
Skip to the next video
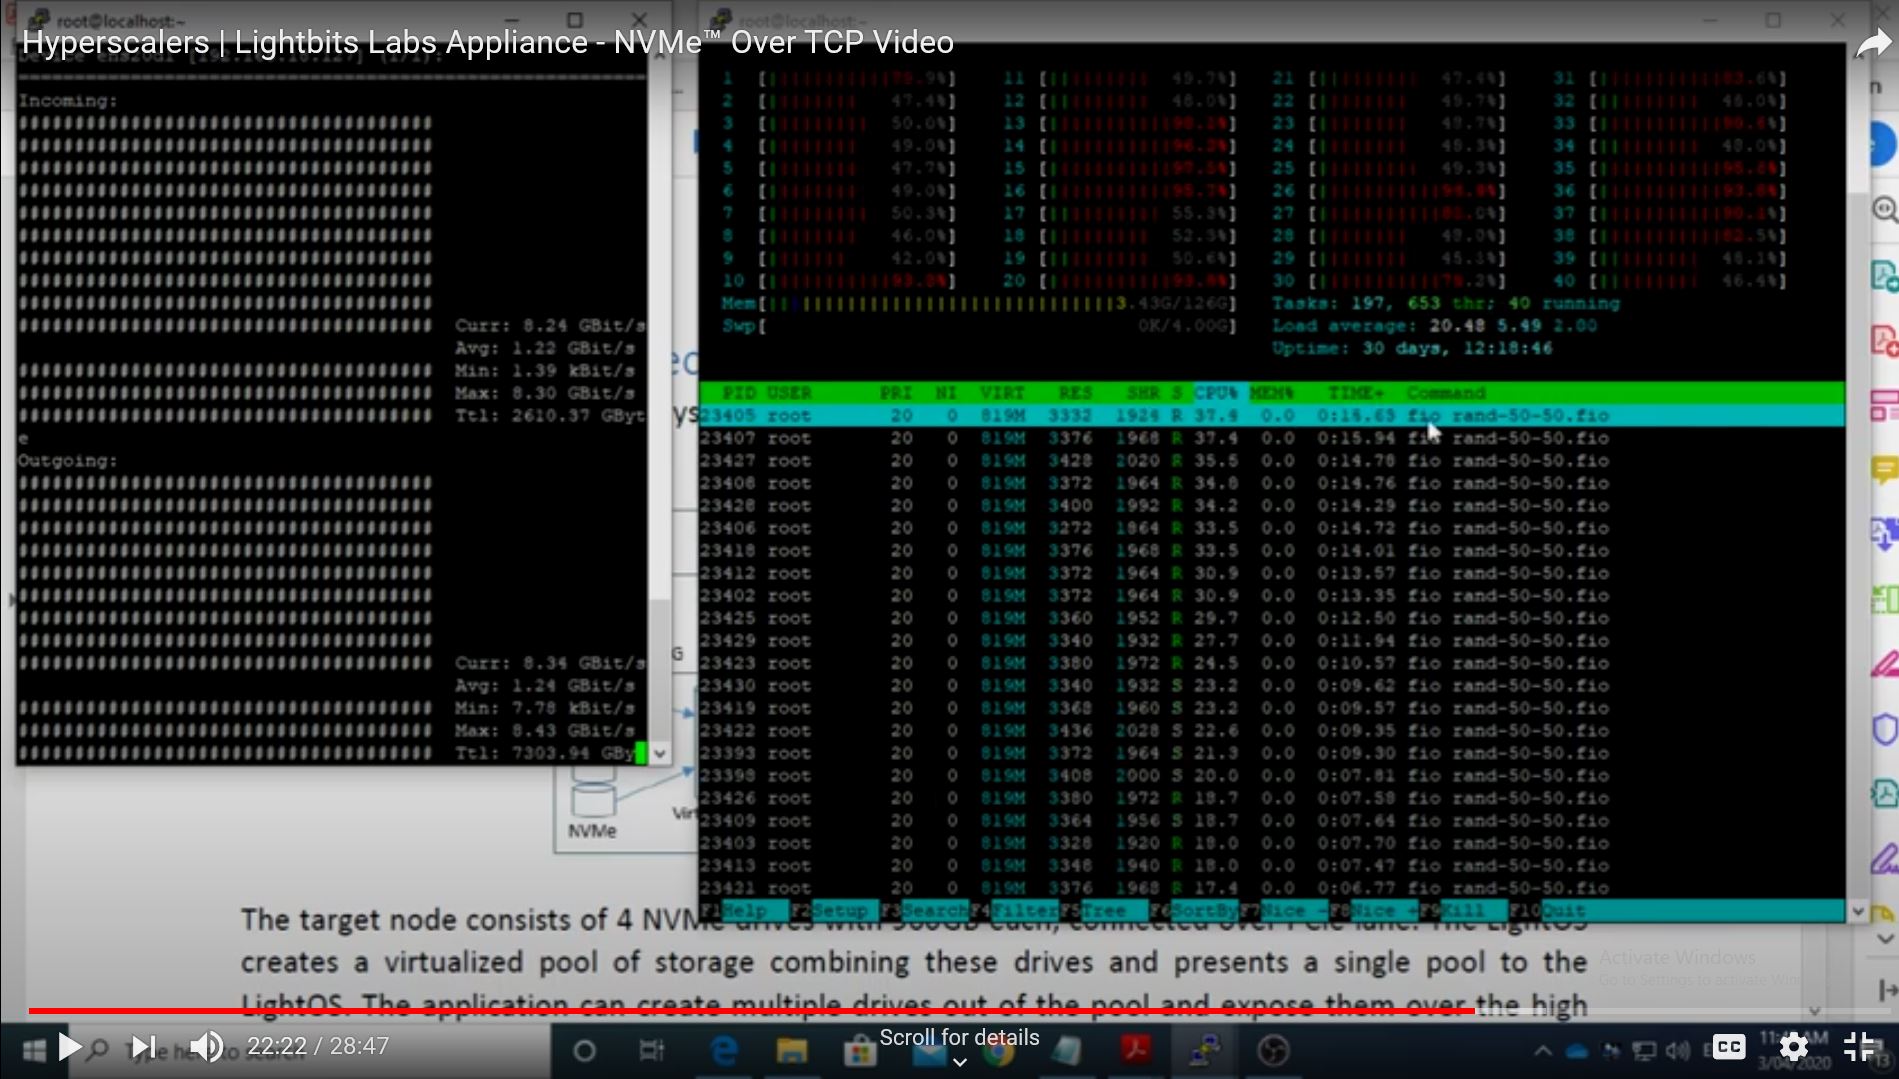click(x=143, y=1047)
